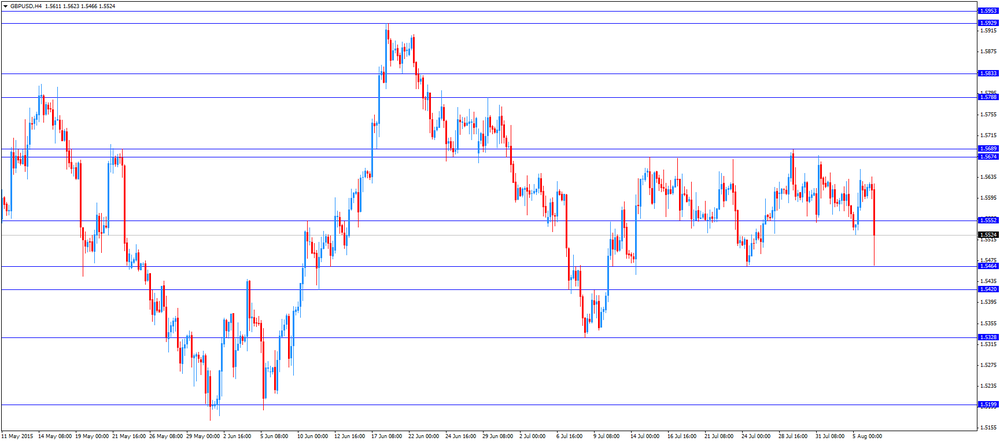
Task: Select the 1.5328 horizontal line price label
Action: coord(987,337)
